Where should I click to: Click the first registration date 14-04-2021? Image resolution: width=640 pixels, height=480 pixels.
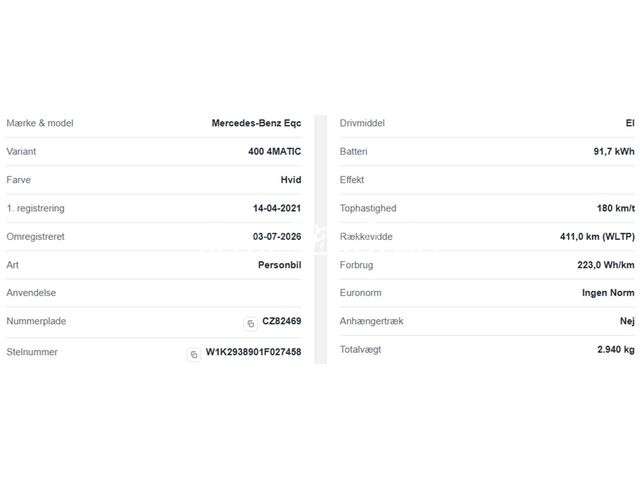(277, 208)
